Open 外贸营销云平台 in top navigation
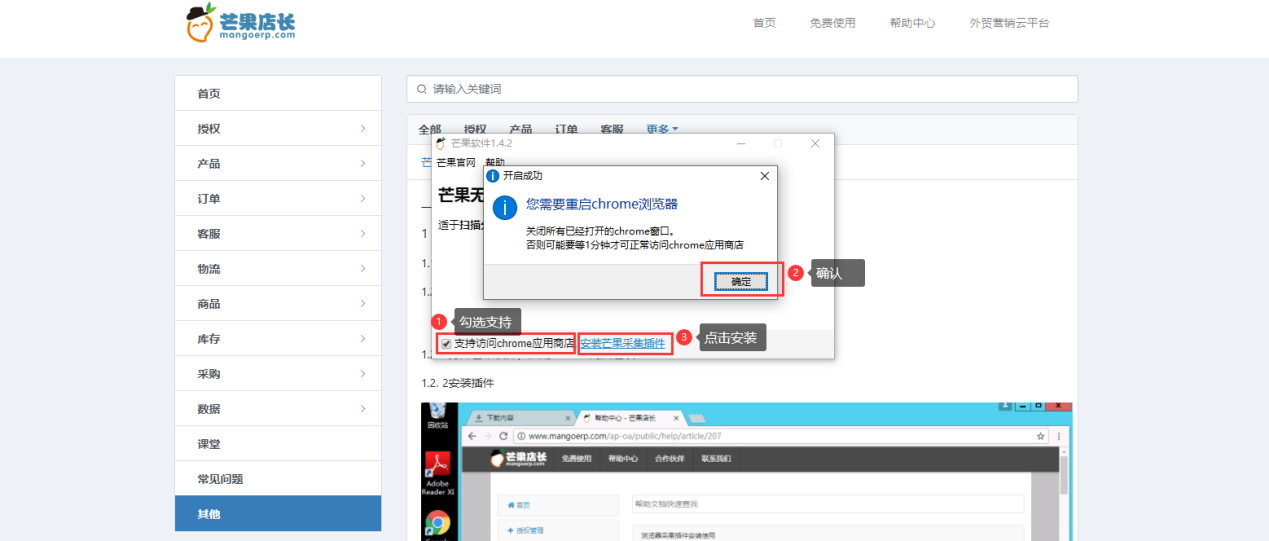The width and height of the screenshot is (1269, 541). click(x=1009, y=23)
